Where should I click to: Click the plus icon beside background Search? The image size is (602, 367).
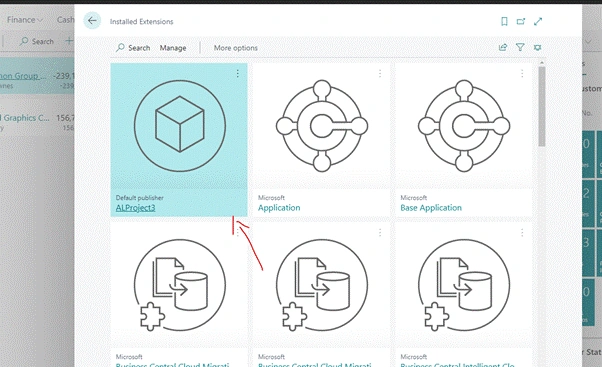(69, 40)
